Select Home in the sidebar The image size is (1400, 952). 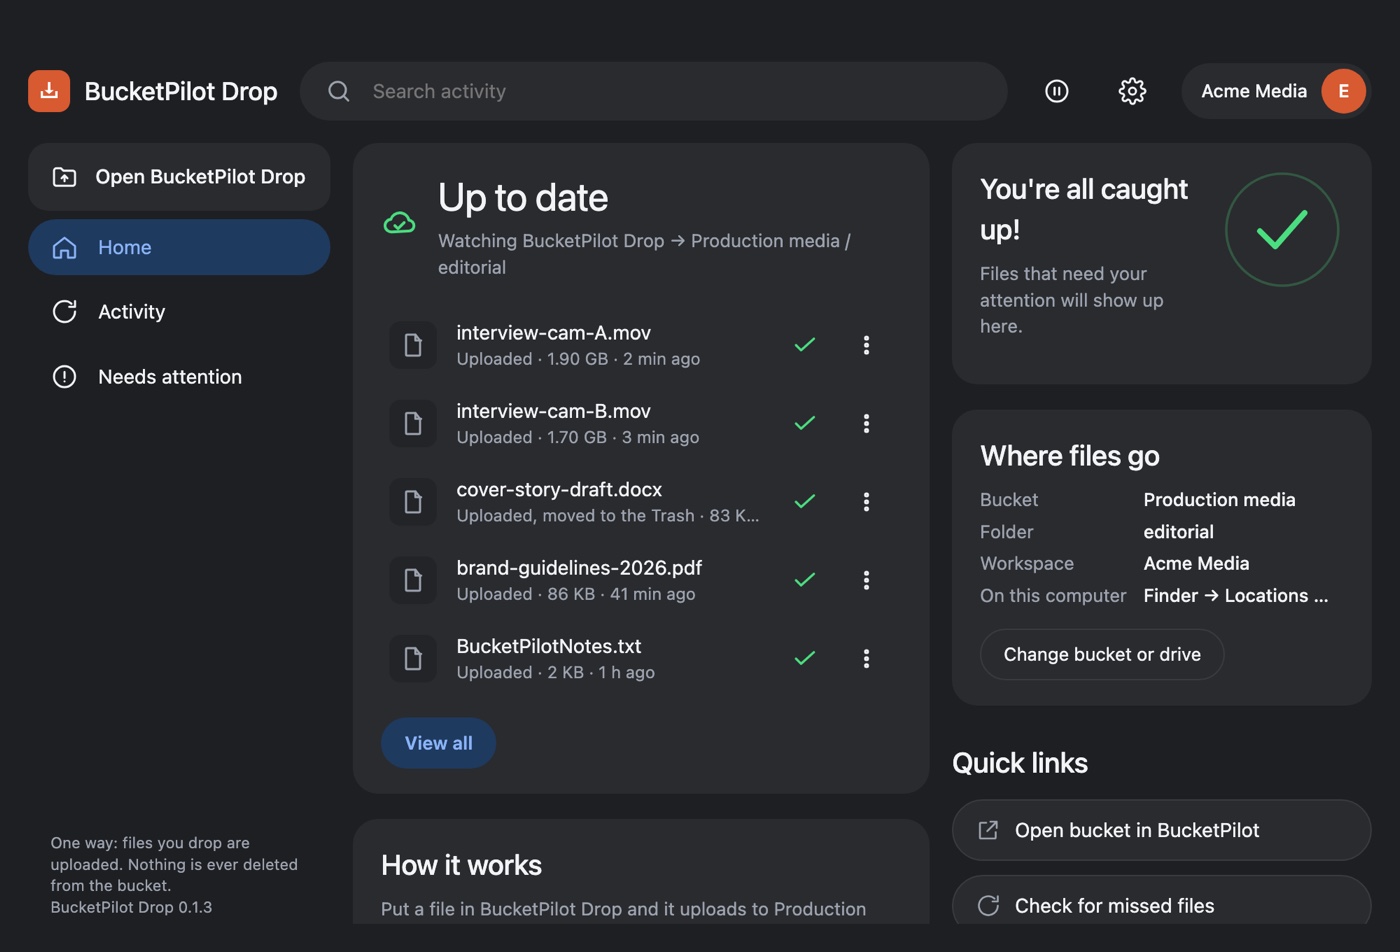179,247
